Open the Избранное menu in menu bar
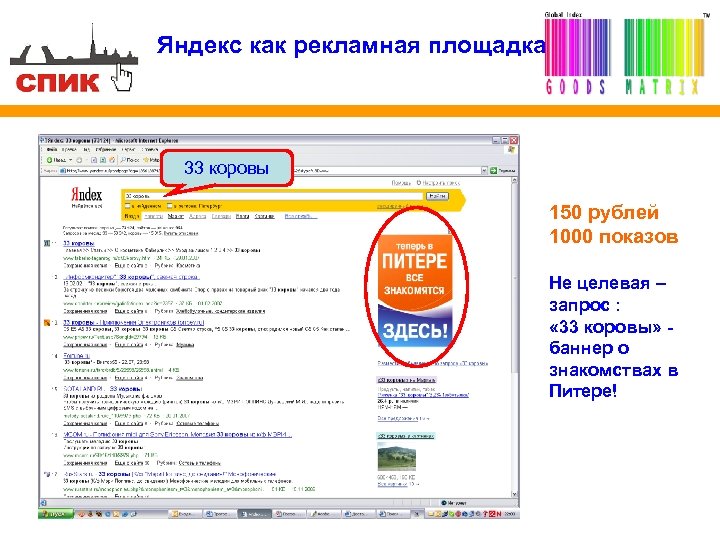 [x=105, y=150]
